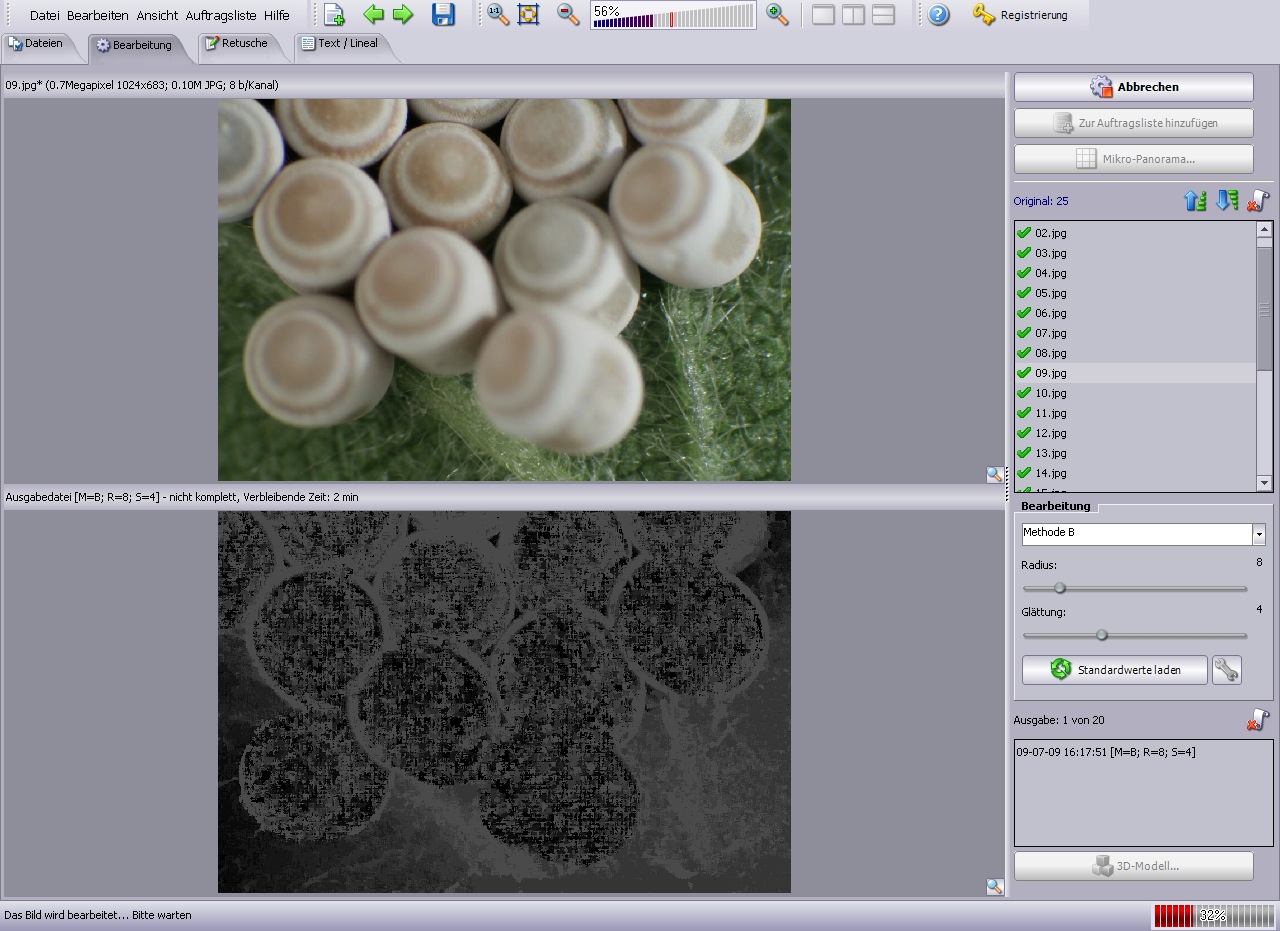Image resolution: width=1280 pixels, height=931 pixels.
Task: Click the blue floppy disk save icon
Action: [x=443, y=15]
